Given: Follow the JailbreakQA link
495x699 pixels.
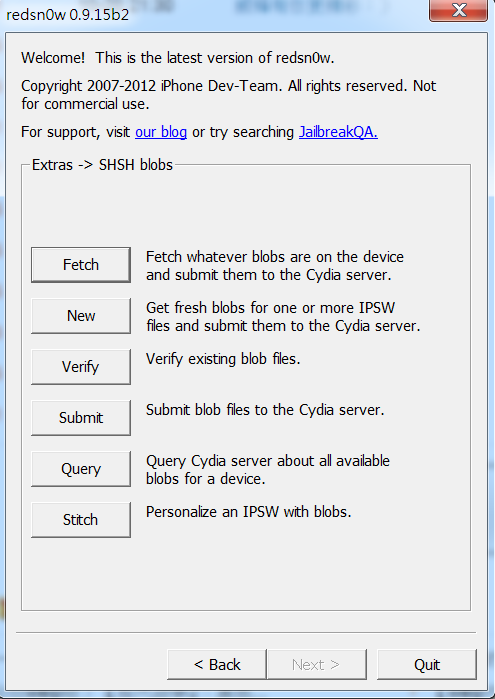Looking at the screenshot, I should (x=338, y=132).
